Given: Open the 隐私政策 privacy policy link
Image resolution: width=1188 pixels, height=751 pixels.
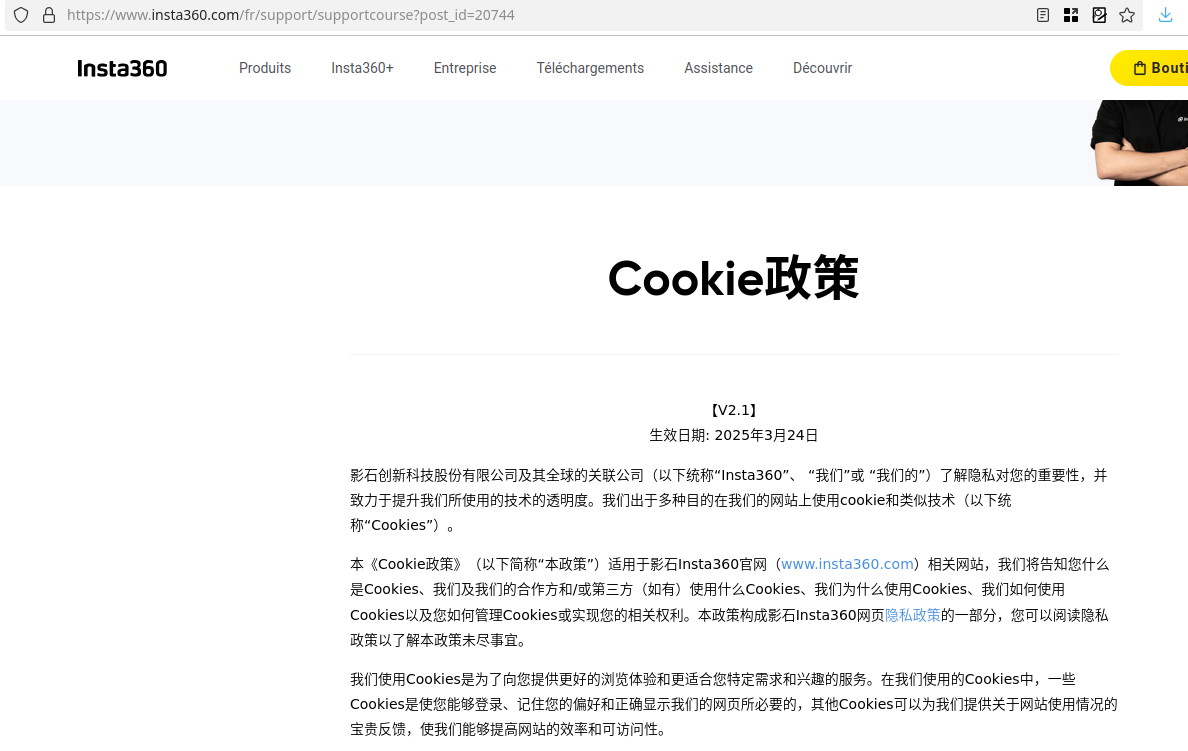Looking at the screenshot, I should [912, 615].
